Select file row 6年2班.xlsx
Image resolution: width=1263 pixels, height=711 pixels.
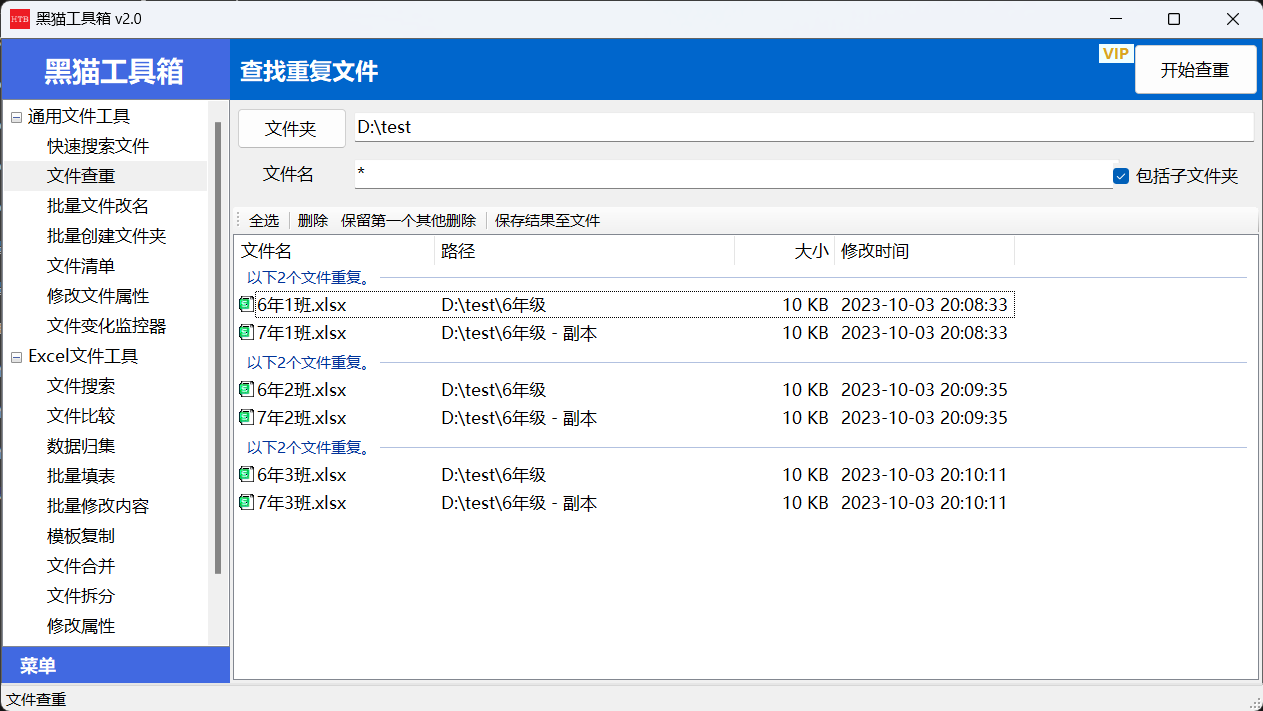[x=625, y=389]
